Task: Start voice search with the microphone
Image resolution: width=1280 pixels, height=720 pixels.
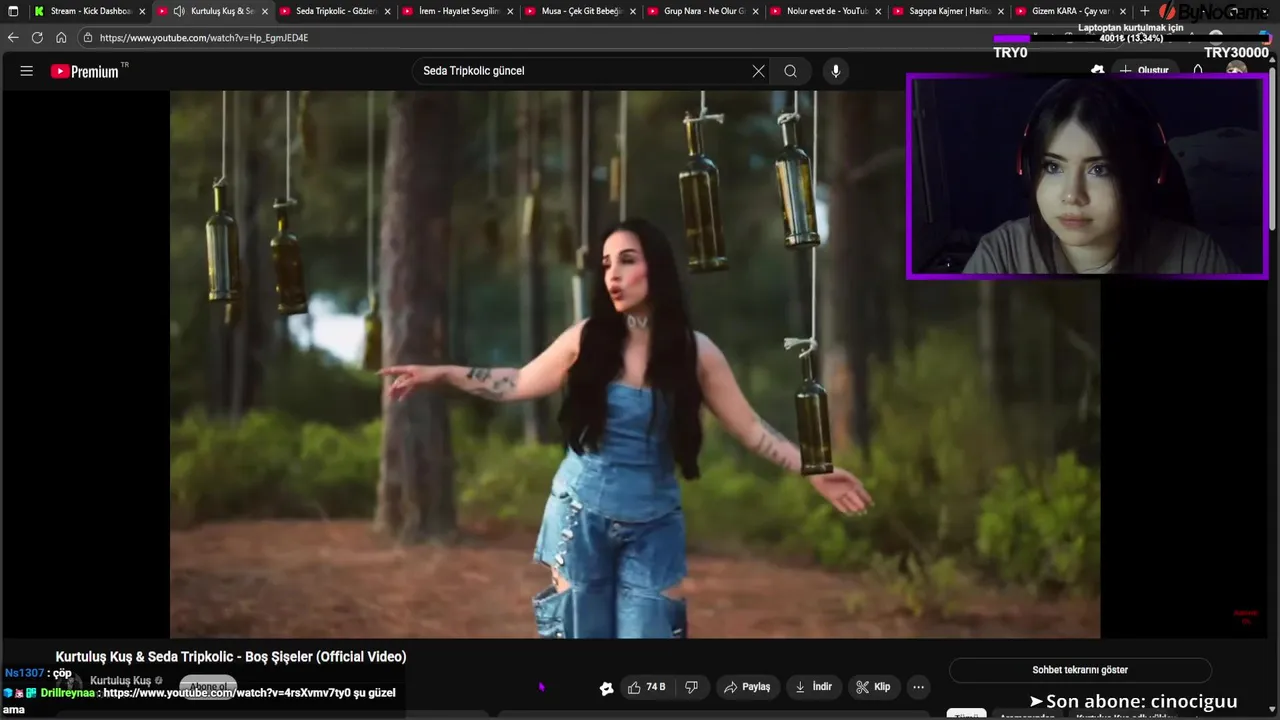Action: pos(835,71)
